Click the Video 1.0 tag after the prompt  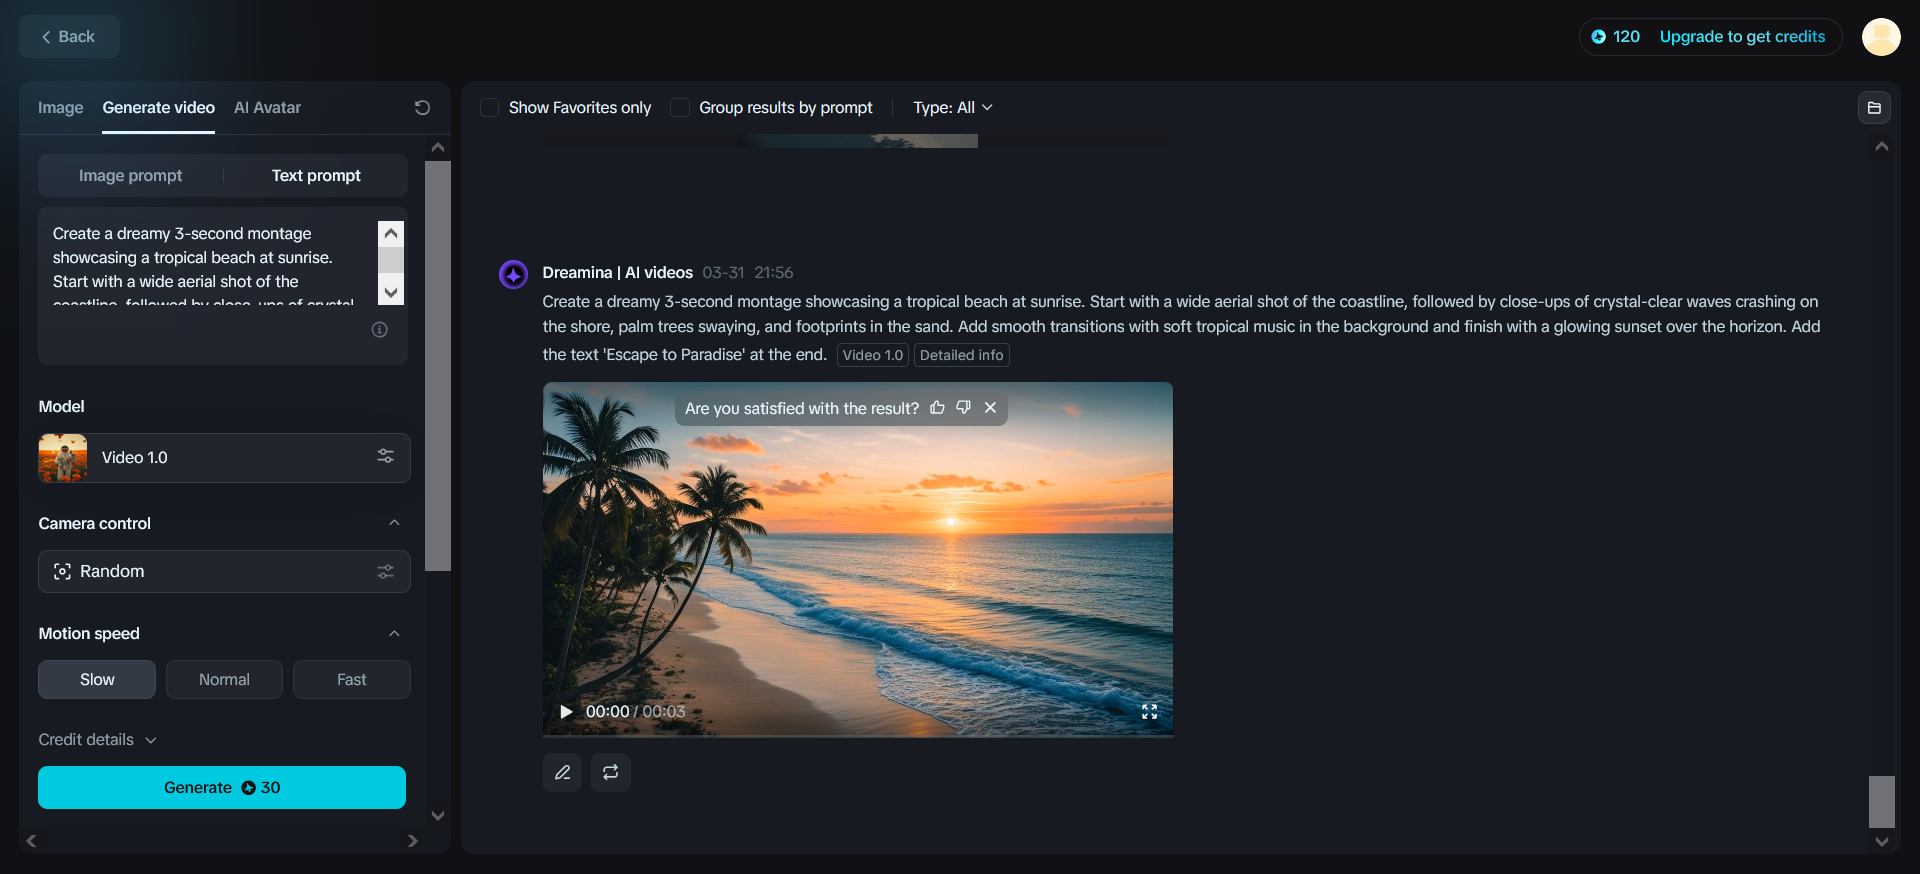pyautogui.click(x=872, y=355)
